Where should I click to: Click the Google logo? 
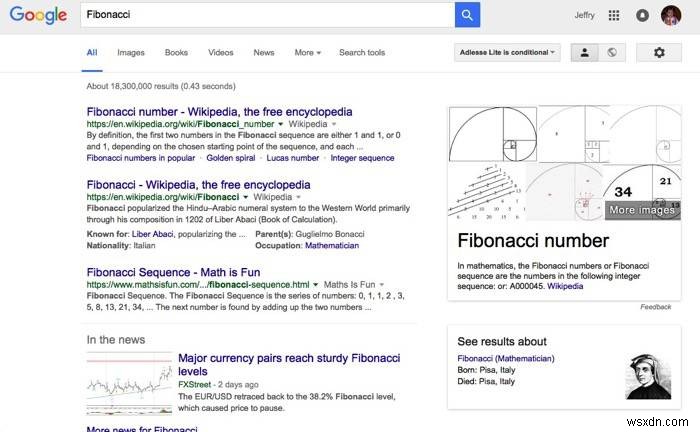coord(40,16)
